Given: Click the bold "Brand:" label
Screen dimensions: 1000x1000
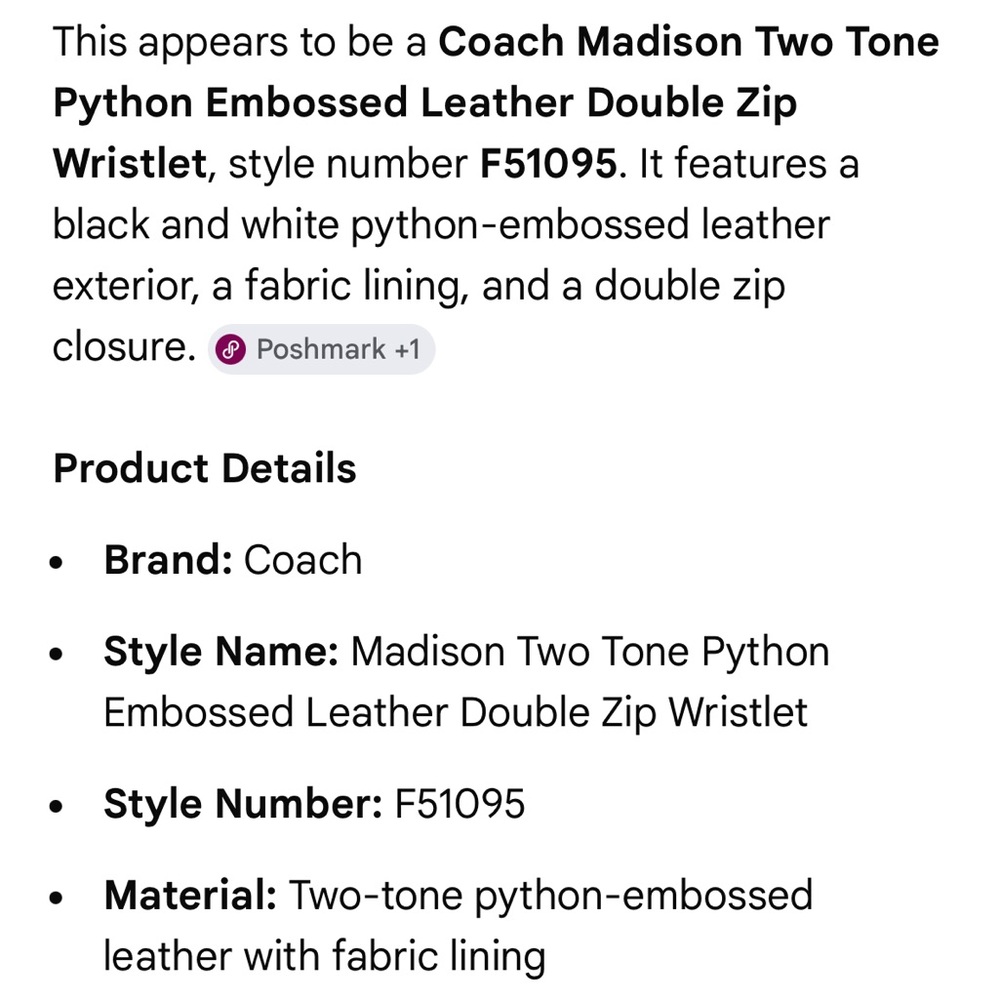Looking at the screenshot, I should tap(168, 560).
